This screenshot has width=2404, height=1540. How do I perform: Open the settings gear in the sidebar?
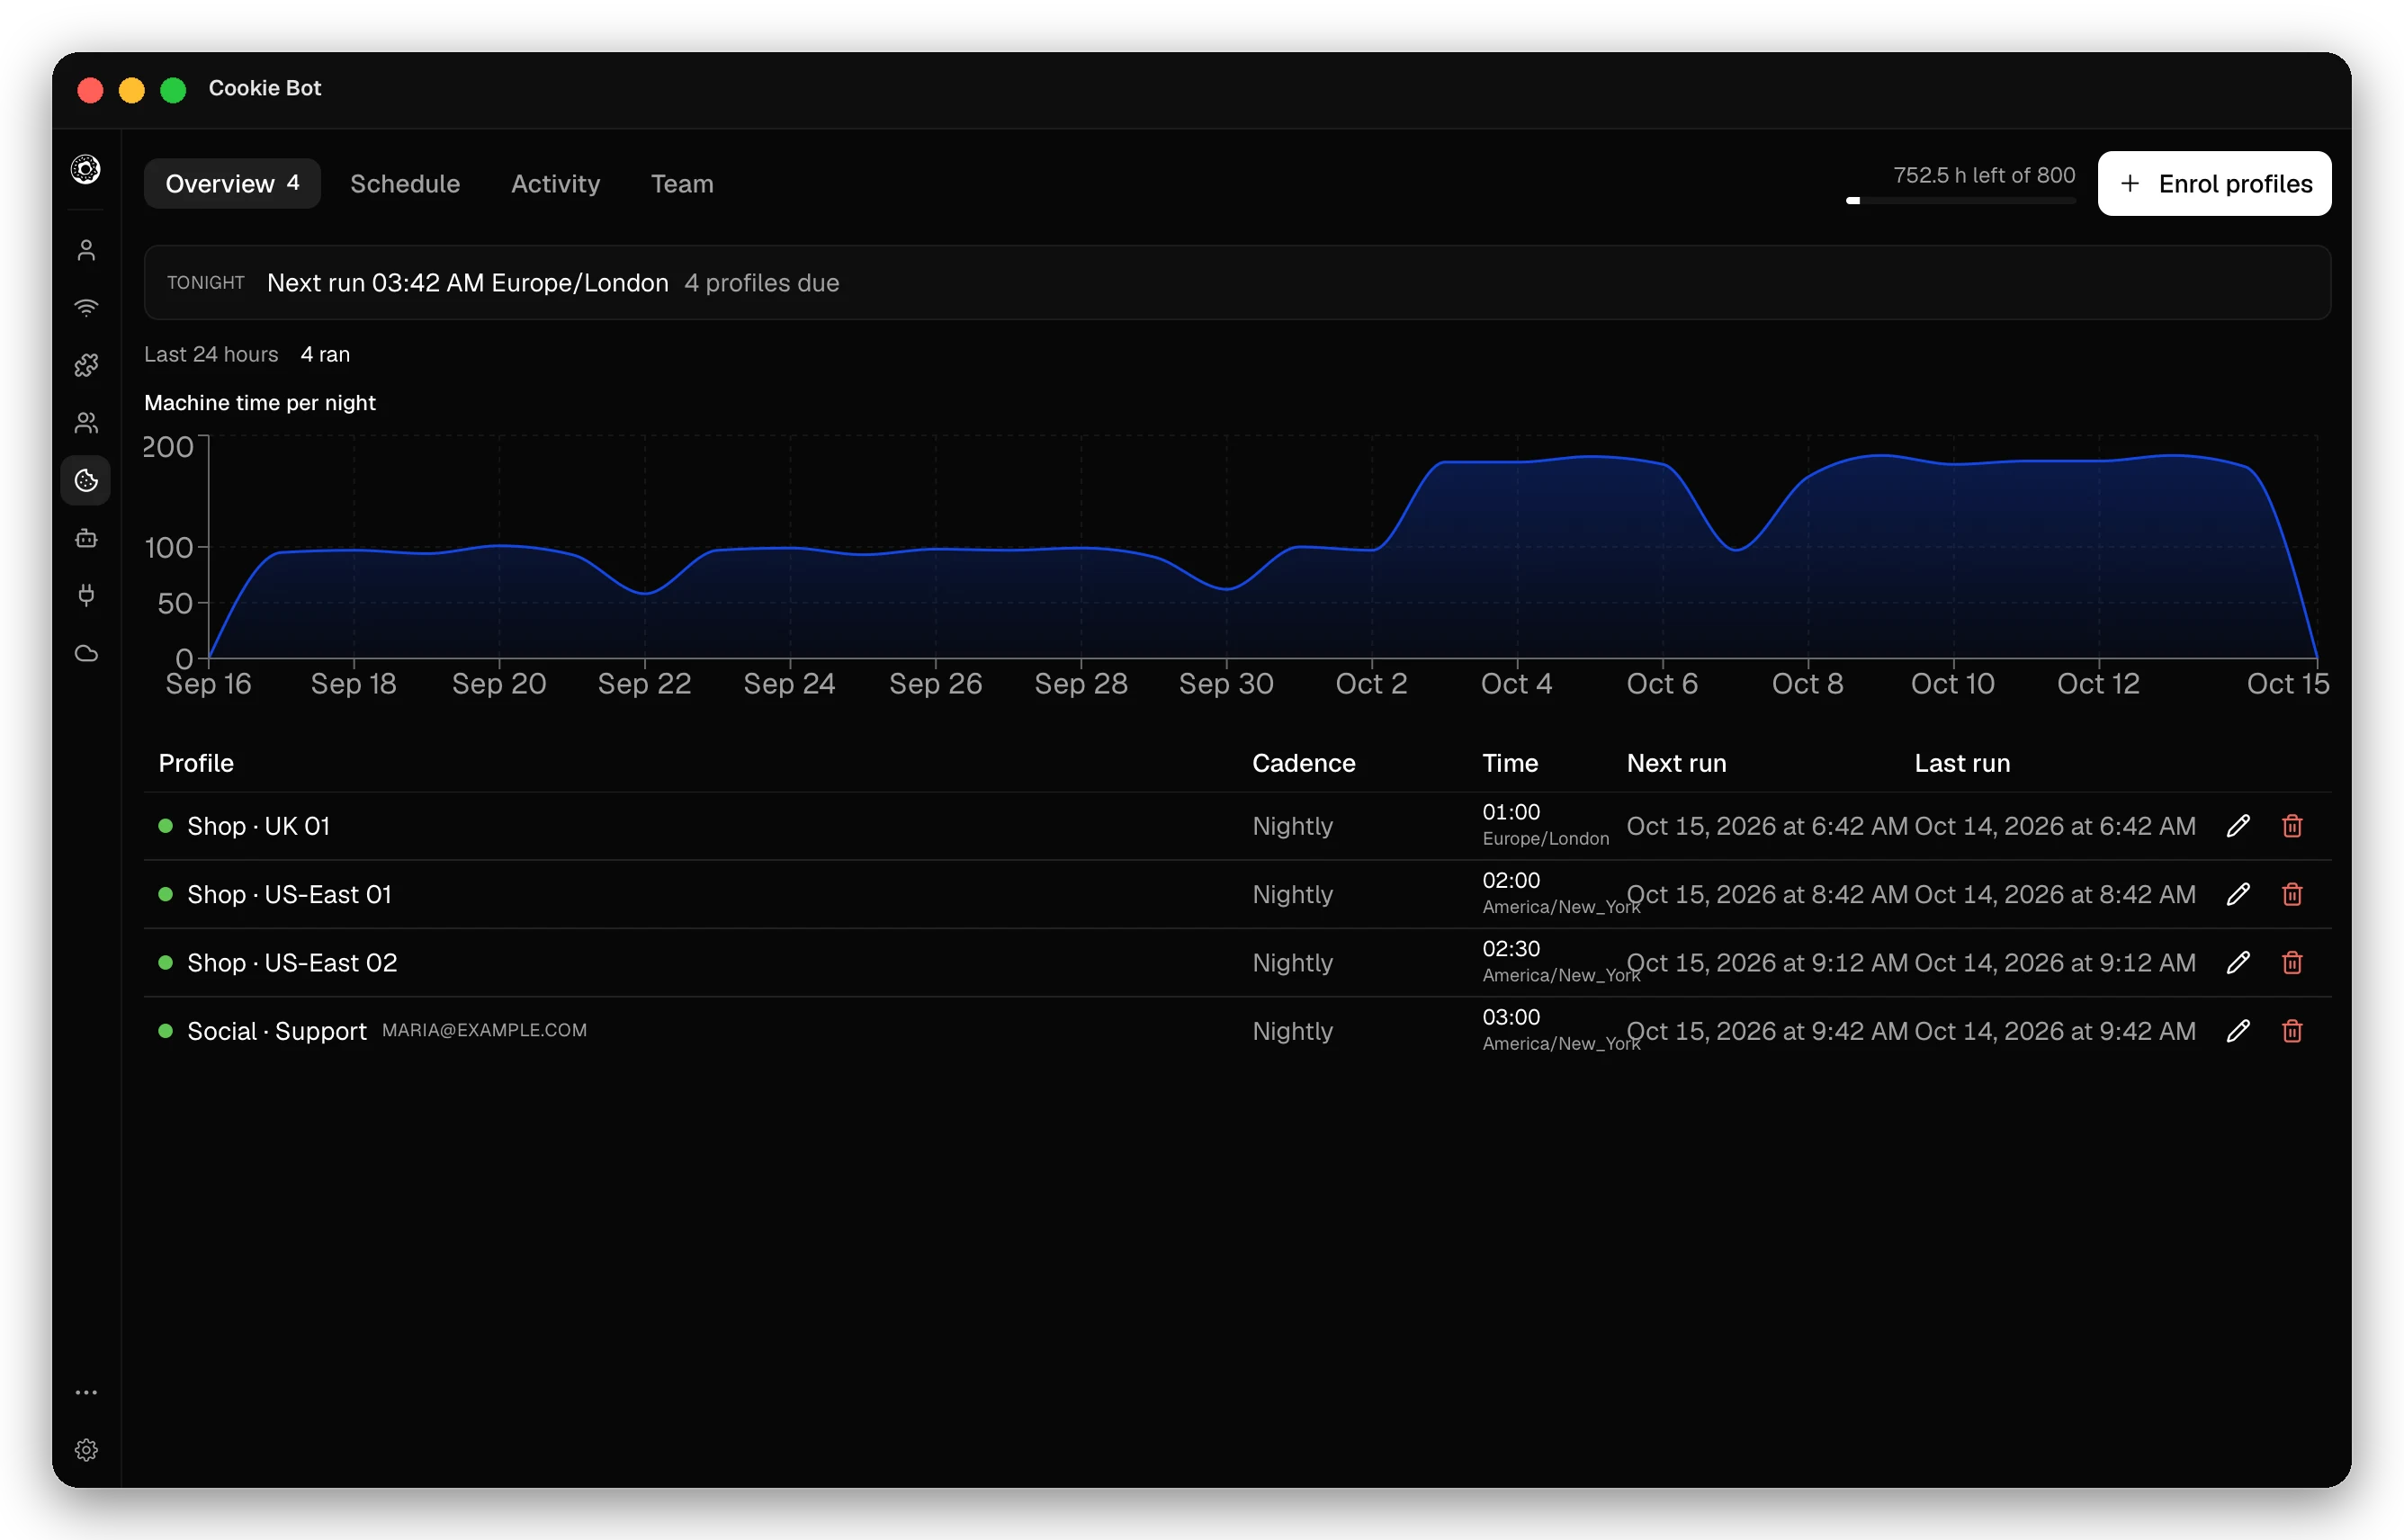(x=86, y=1450)
